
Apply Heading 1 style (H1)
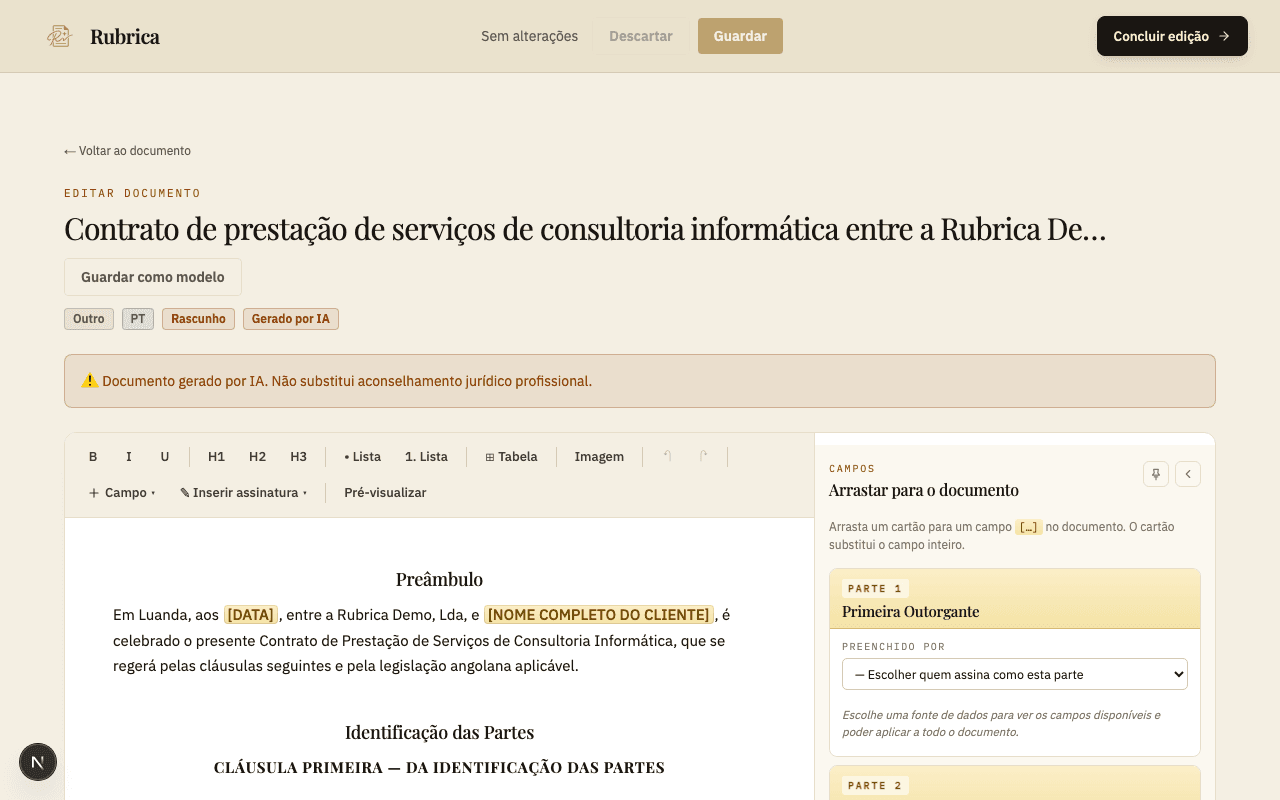click(x=216, y=457)
